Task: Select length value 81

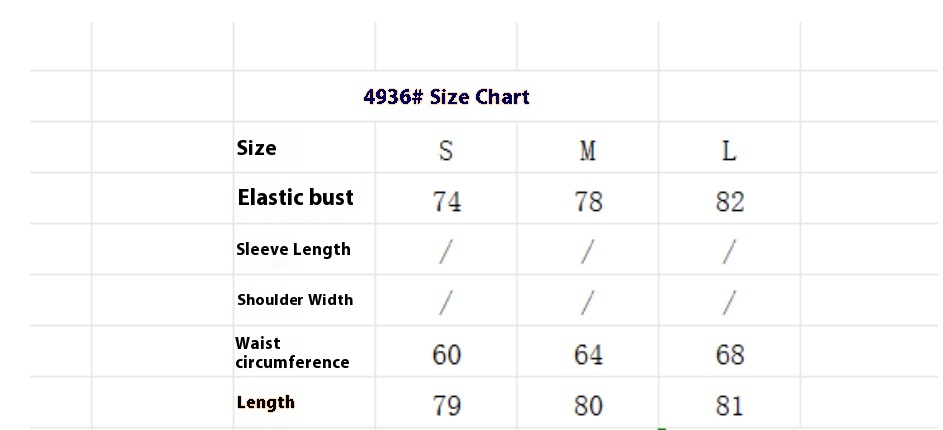Action: point(730,403)
